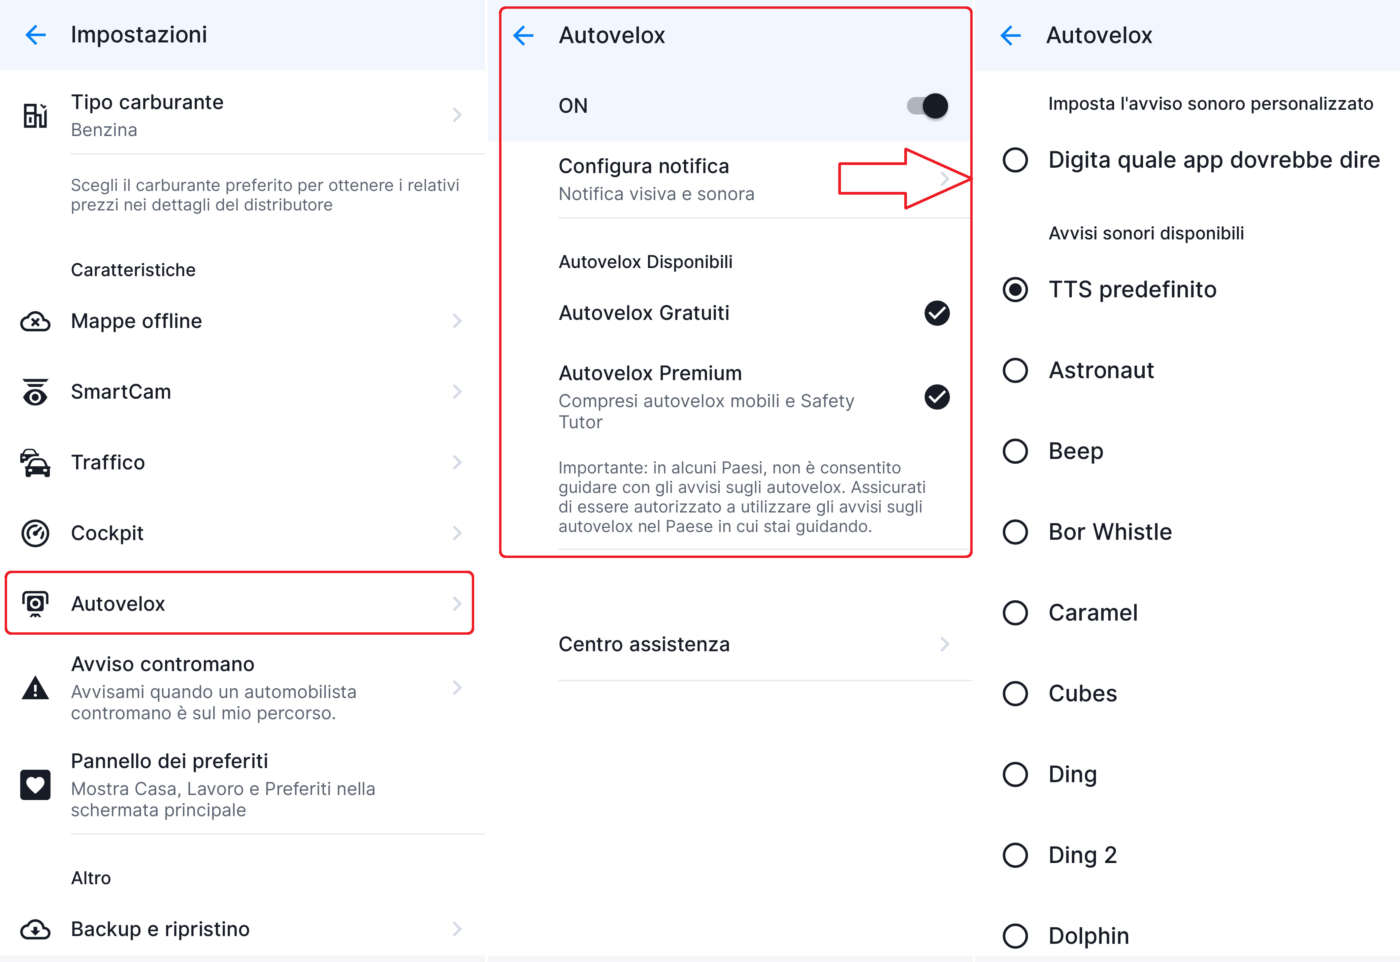Expand the Tipo carburante chevron
Screen dimensions: 1400x962
(457, 115)
